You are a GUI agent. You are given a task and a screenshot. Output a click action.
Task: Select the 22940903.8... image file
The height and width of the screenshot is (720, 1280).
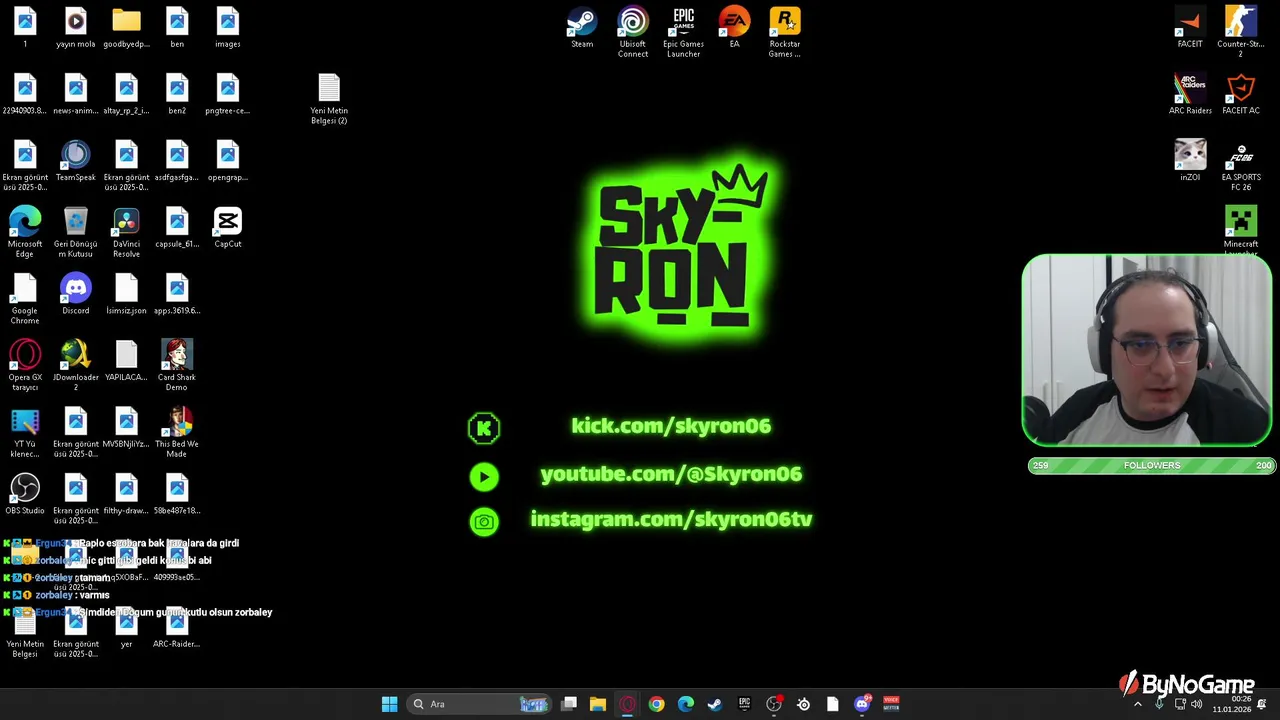pyautogui.click(x=25, y=95)
